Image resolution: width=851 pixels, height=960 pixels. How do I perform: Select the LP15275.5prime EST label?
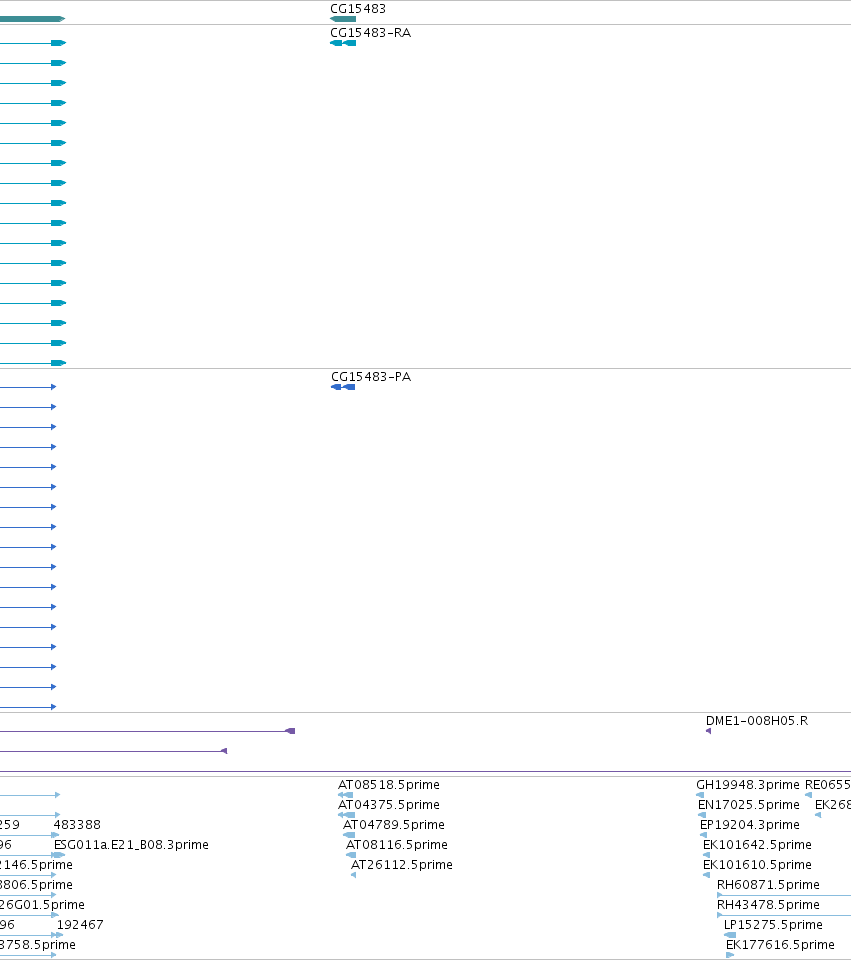[773, 924]
